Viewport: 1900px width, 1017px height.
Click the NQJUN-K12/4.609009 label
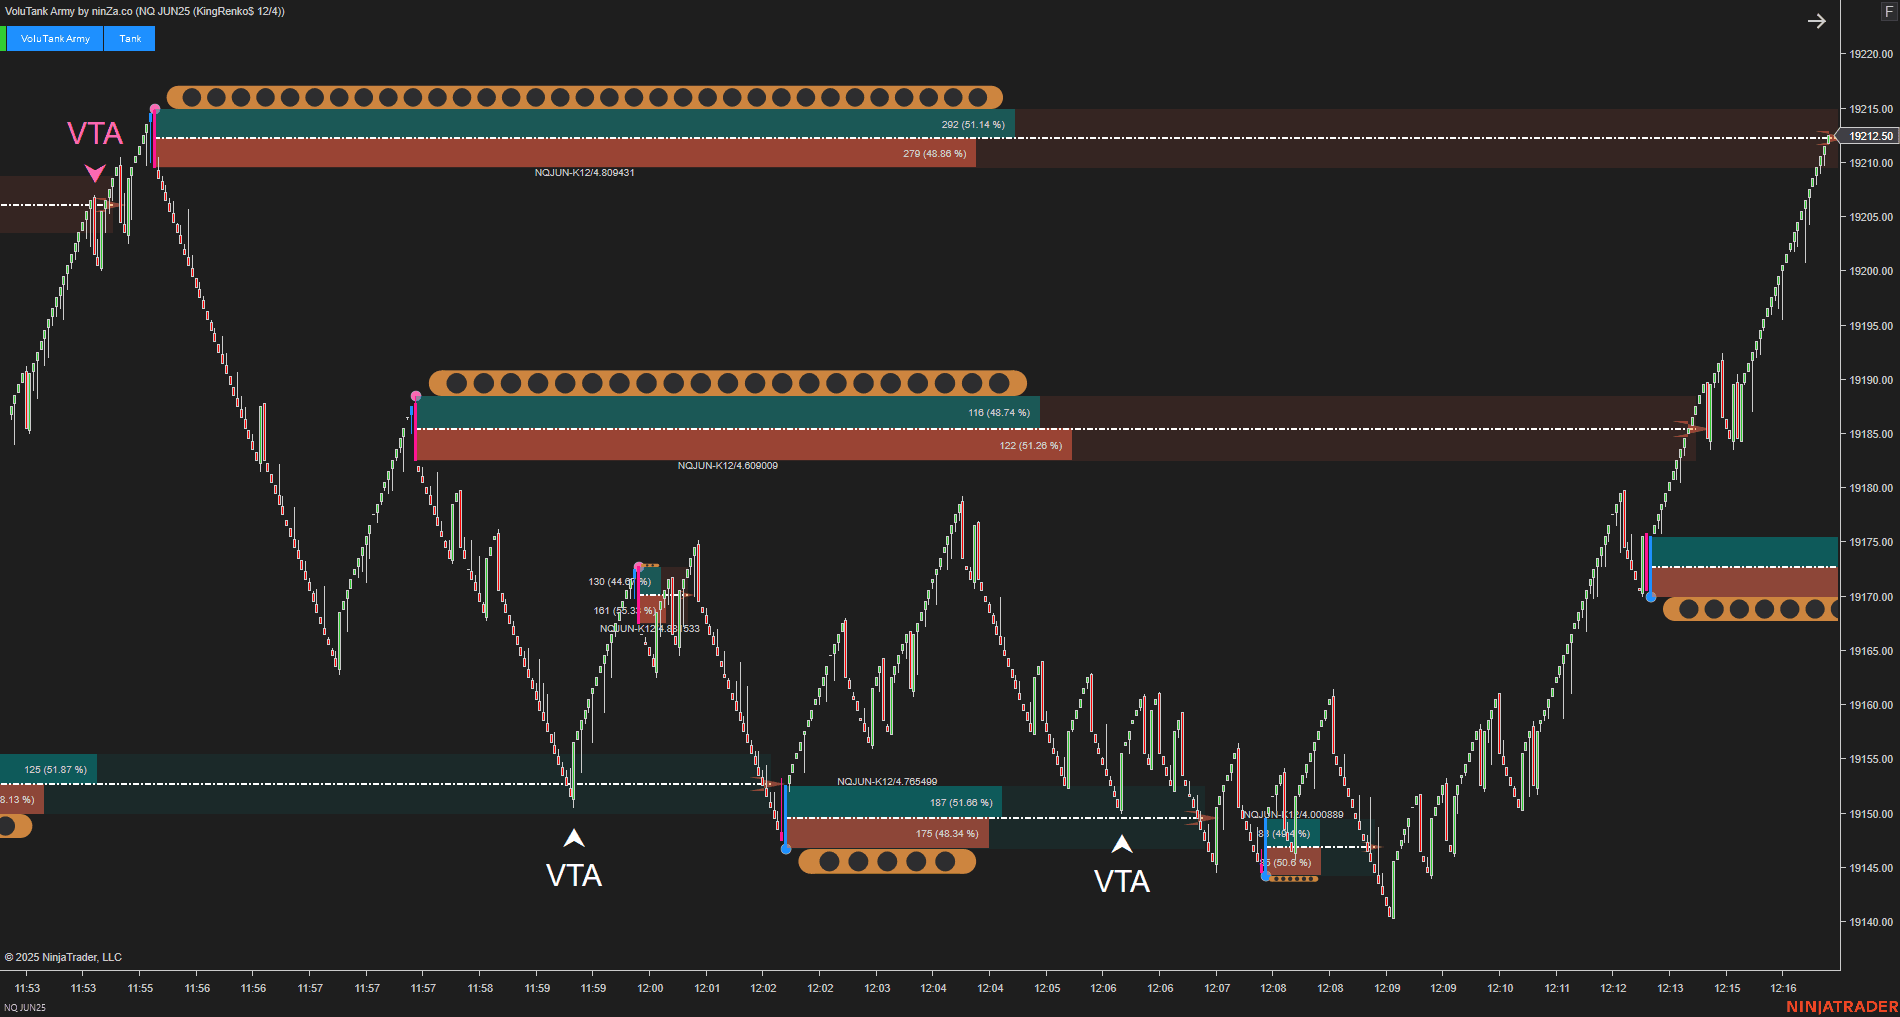728,466
